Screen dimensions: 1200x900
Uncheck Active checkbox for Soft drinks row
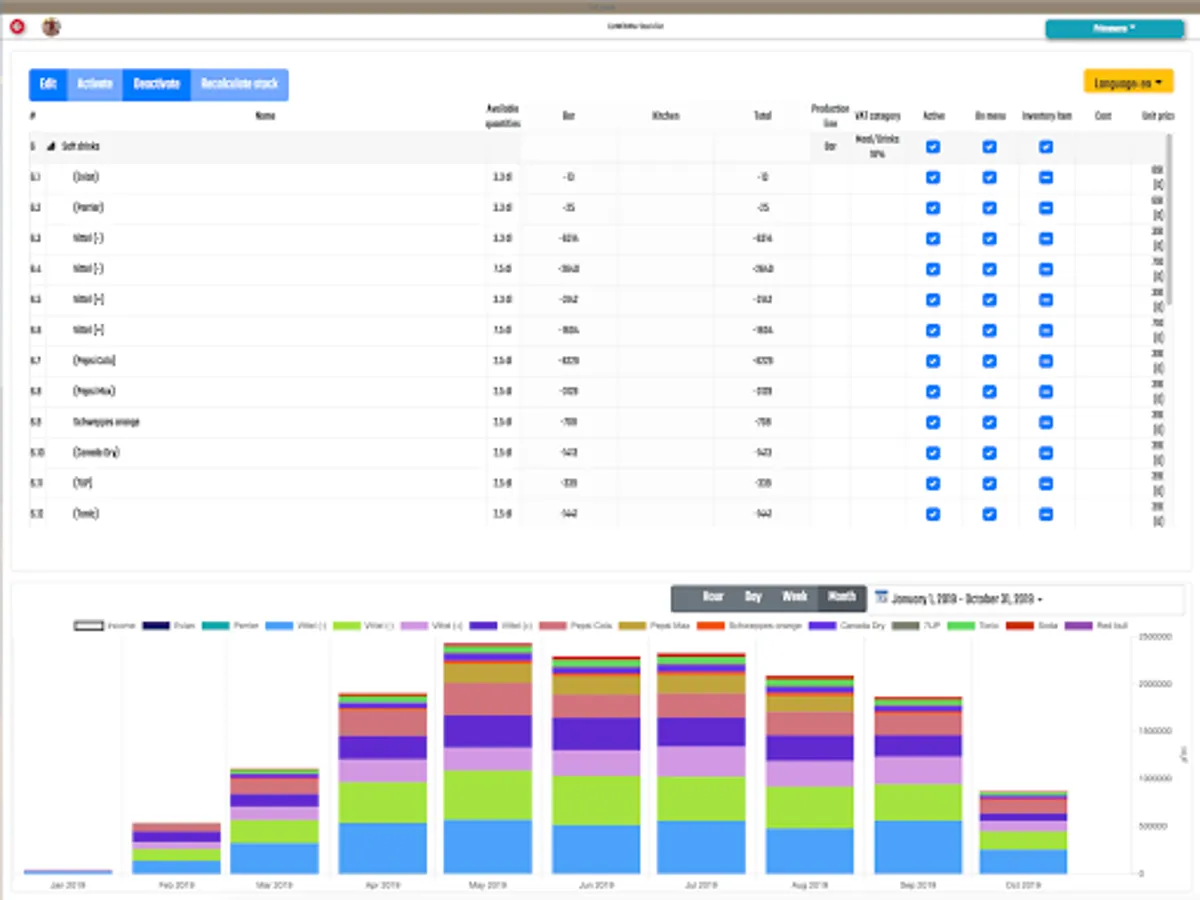point(933,147)
